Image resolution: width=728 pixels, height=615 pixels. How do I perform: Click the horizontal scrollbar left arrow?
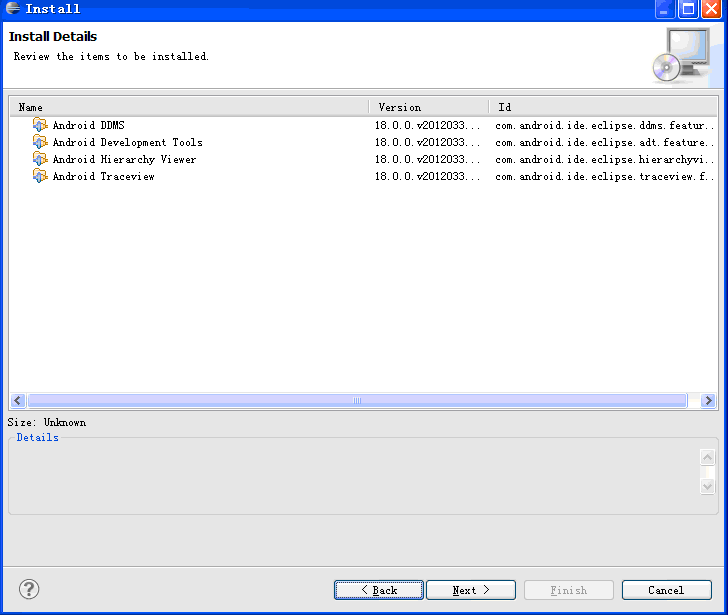(18, 400)
